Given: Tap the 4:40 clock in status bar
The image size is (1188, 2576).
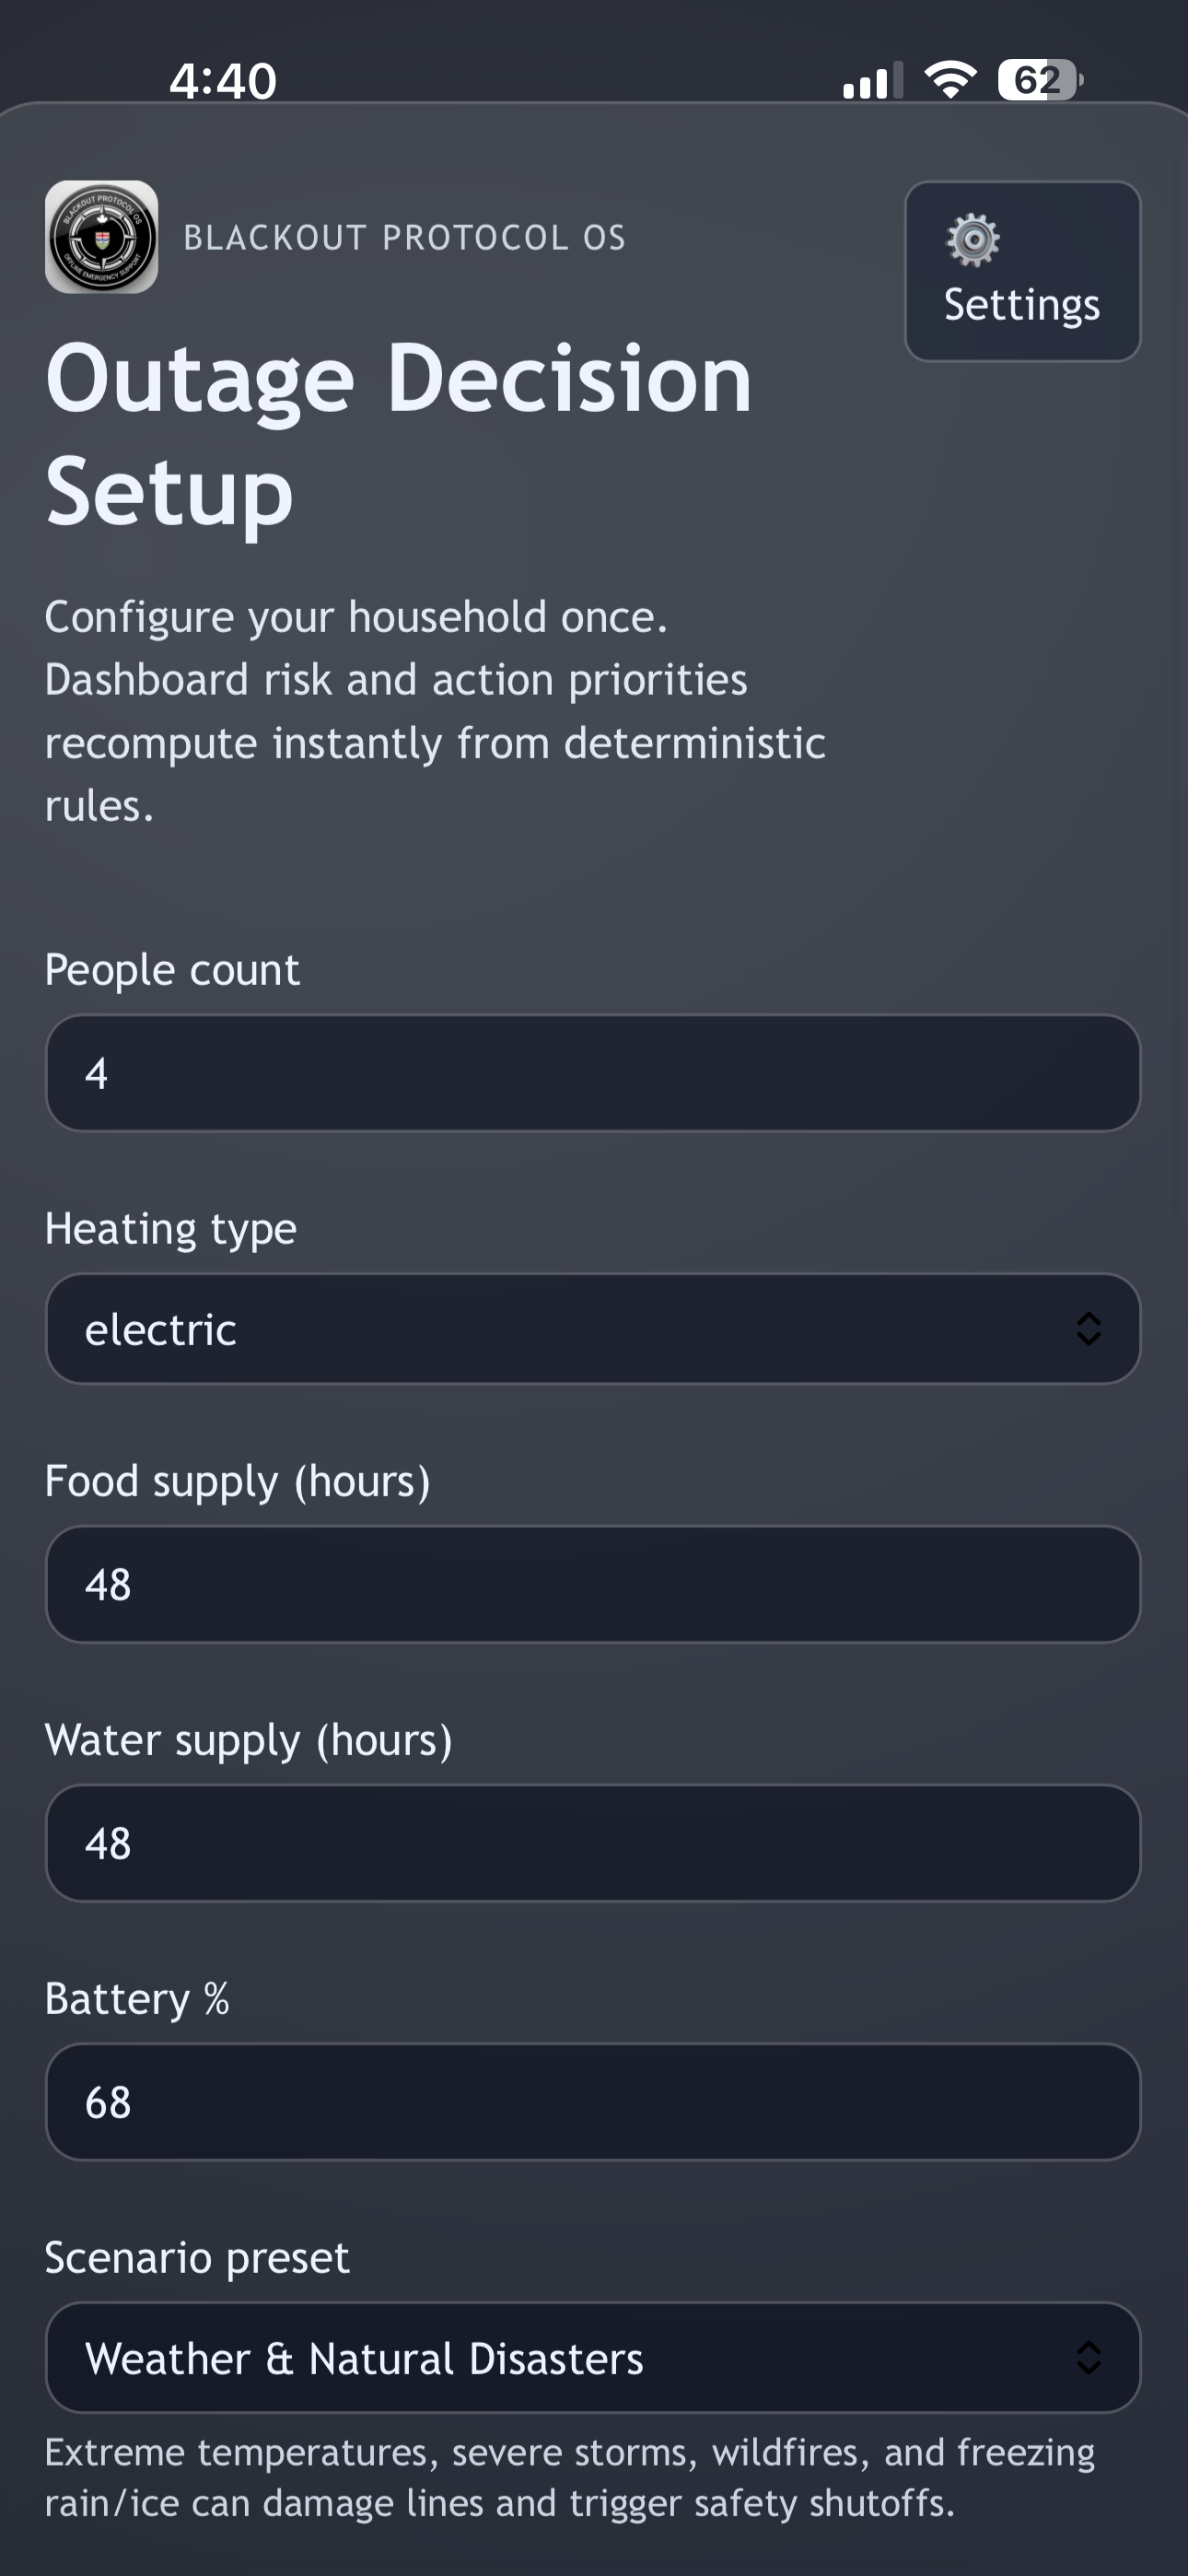Looking at the screenshot, I should [x=223, y=80].
